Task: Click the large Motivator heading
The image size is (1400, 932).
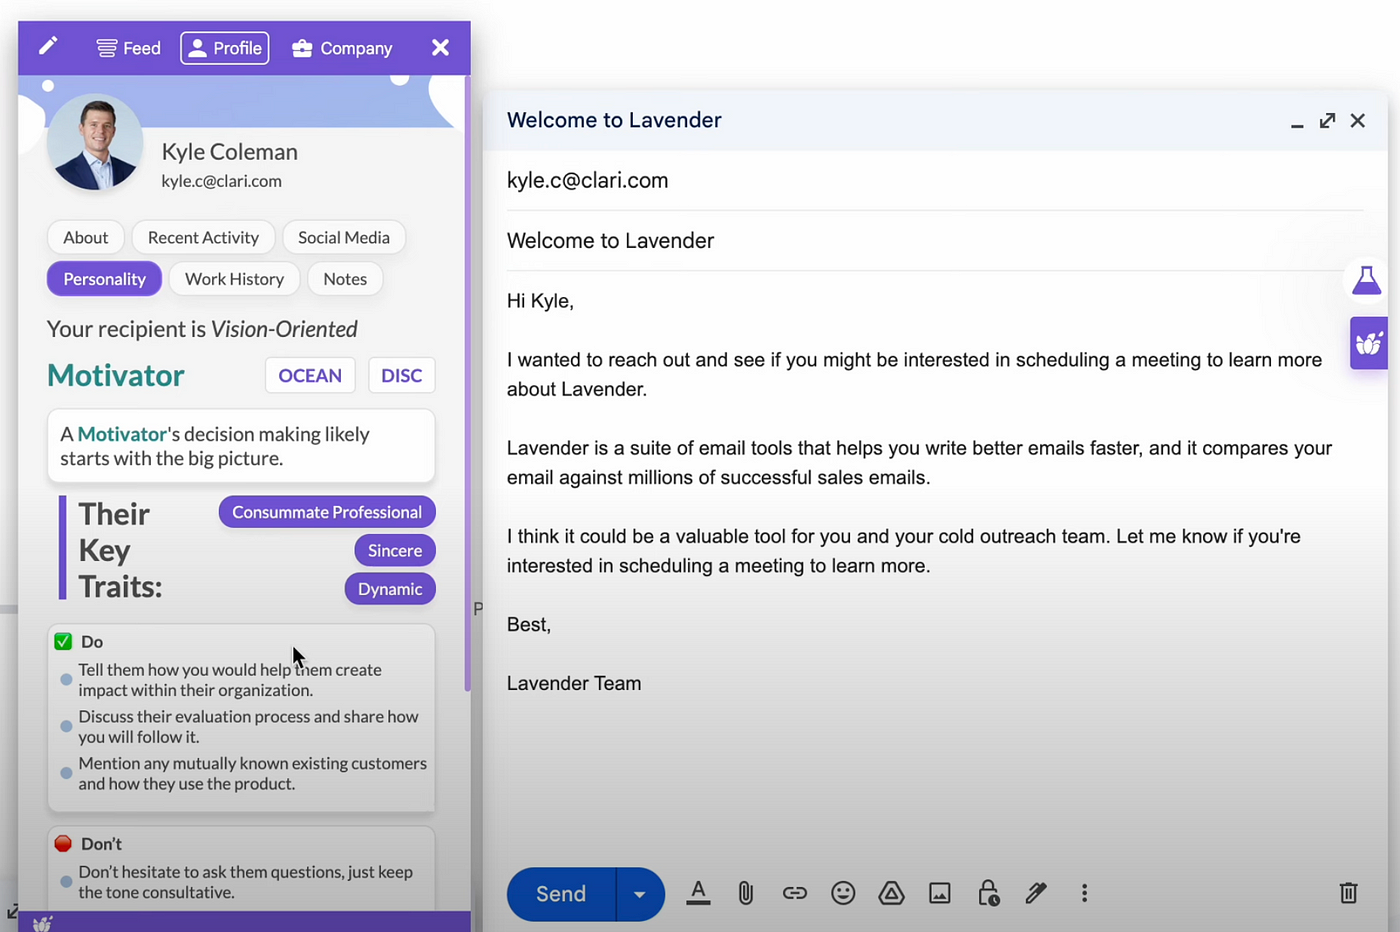Action: pos(116,375)
